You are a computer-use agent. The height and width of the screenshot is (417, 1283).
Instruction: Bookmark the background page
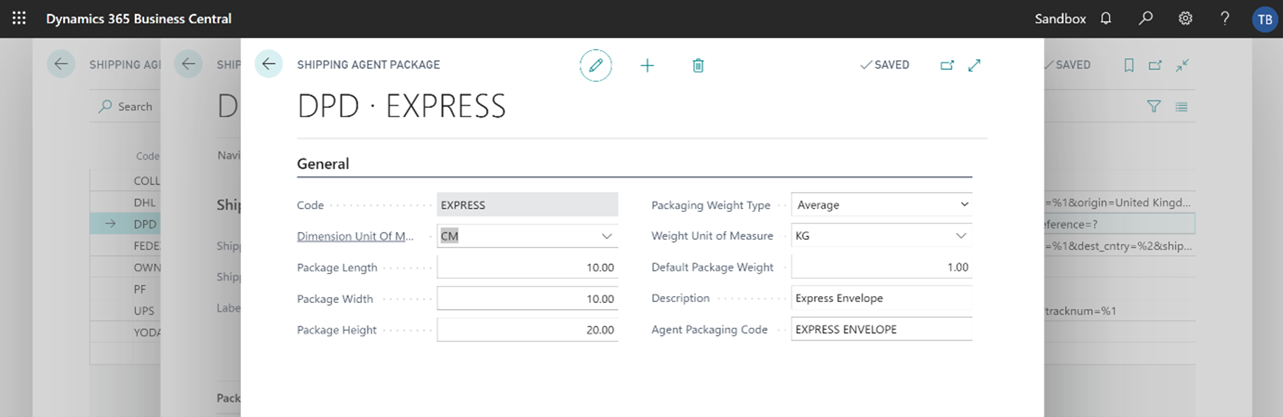[x=1129, y=65]
